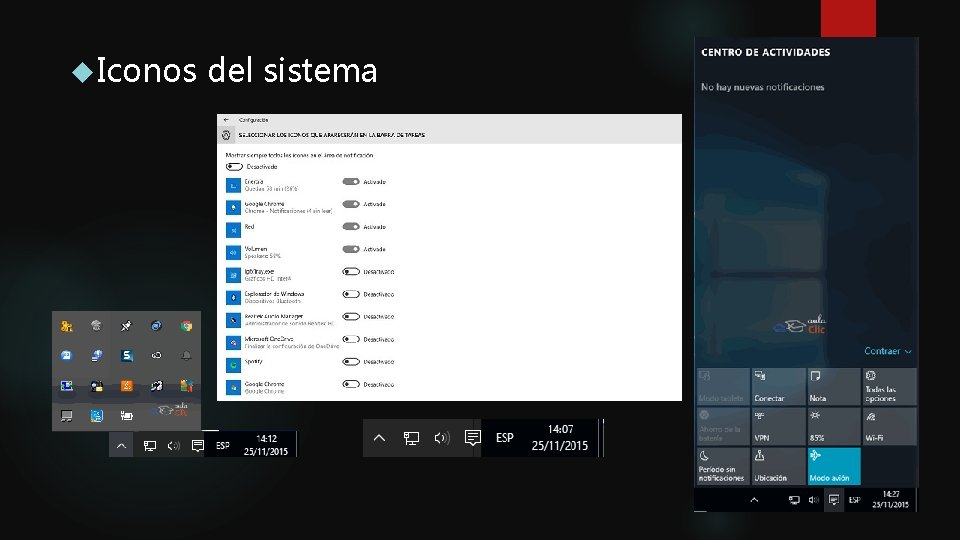Click the volume icon beside the 14:12 clock
Screen dimensions: 960x540
pyautogui.click(x=174, y=446)
